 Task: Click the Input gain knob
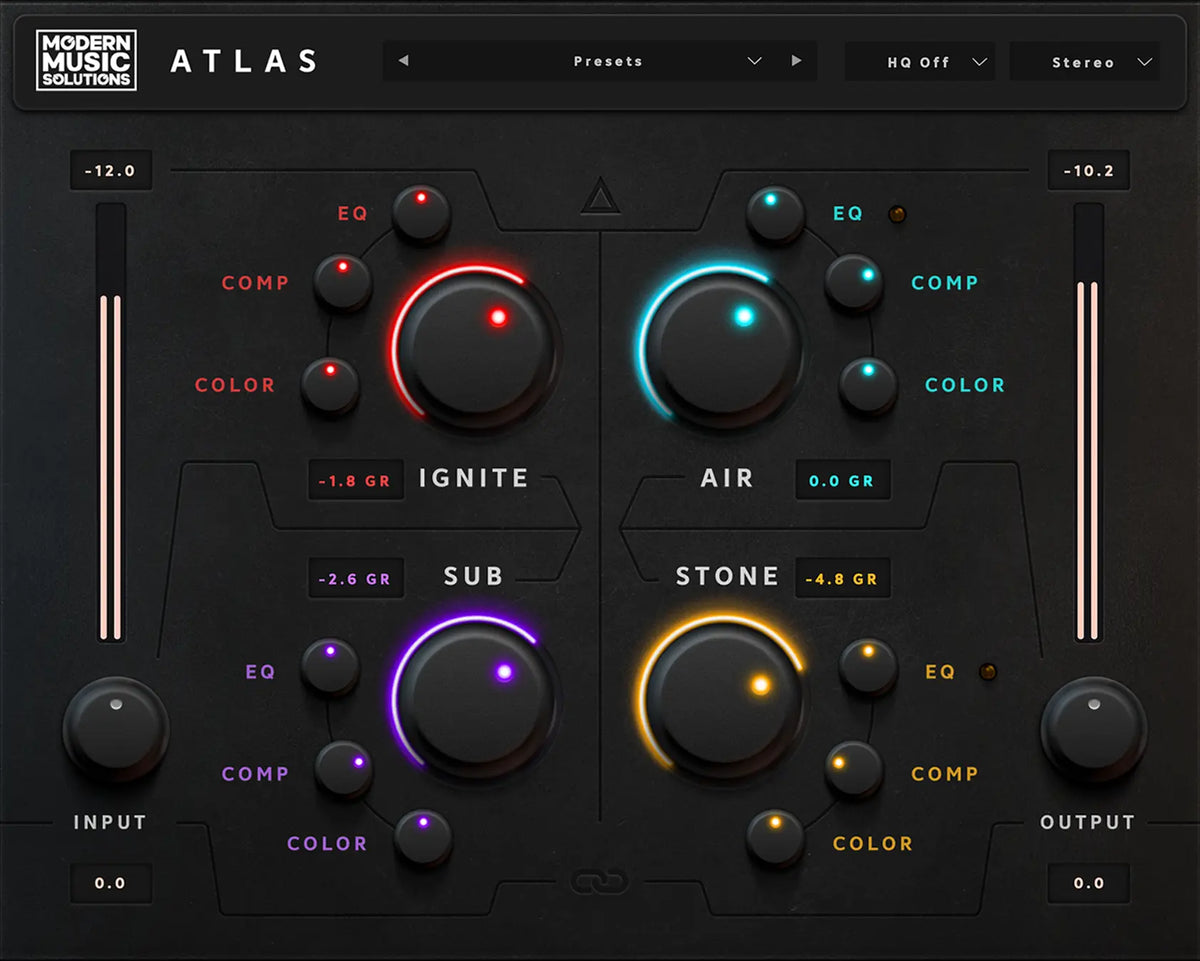115,729
